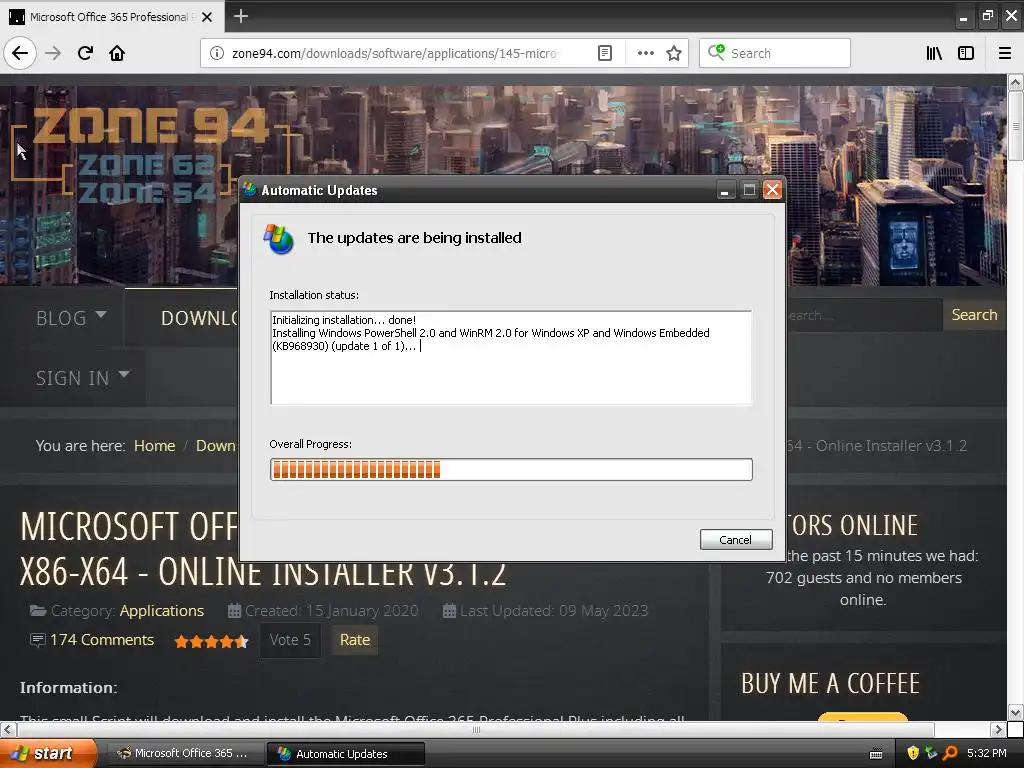Open the Firefox hamburger menu
This screenshot has height=768, width=1024.
1004,53
